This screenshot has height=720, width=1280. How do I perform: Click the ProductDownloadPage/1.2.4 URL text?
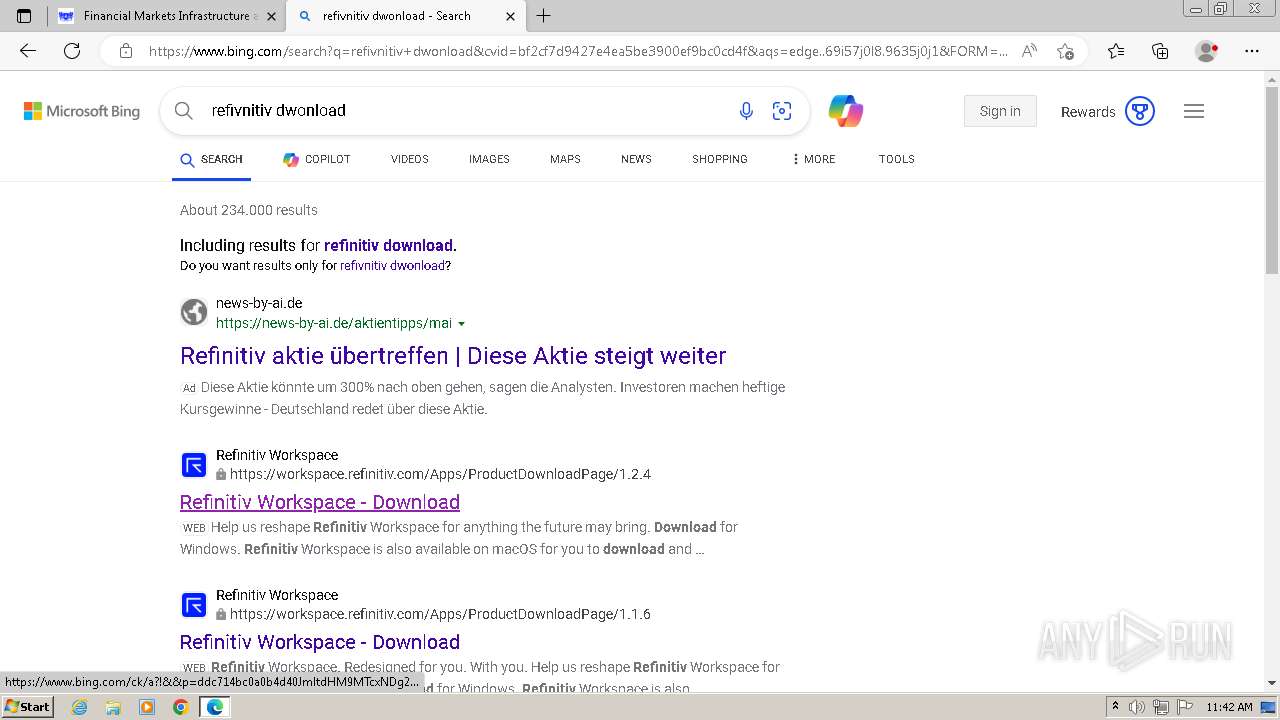pos(440,474)
